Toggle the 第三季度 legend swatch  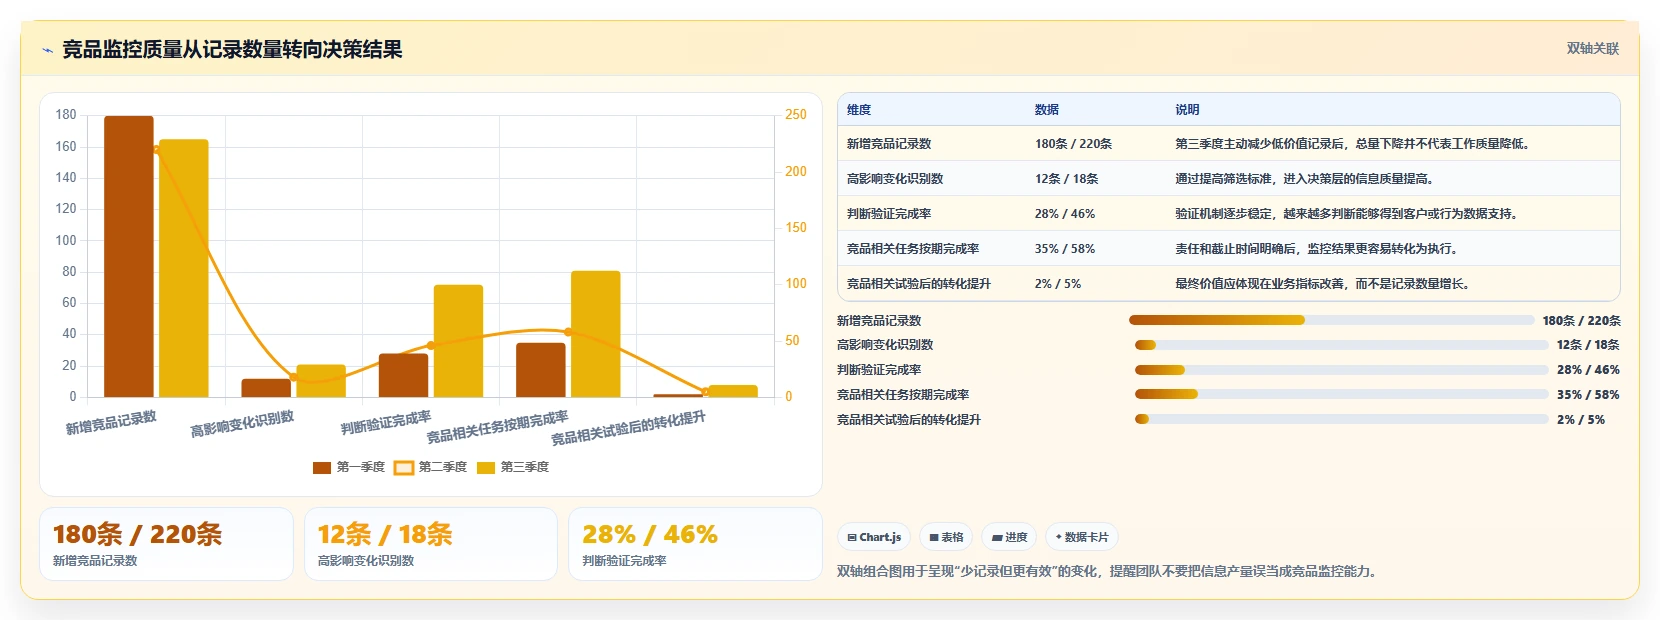(486, 467)
